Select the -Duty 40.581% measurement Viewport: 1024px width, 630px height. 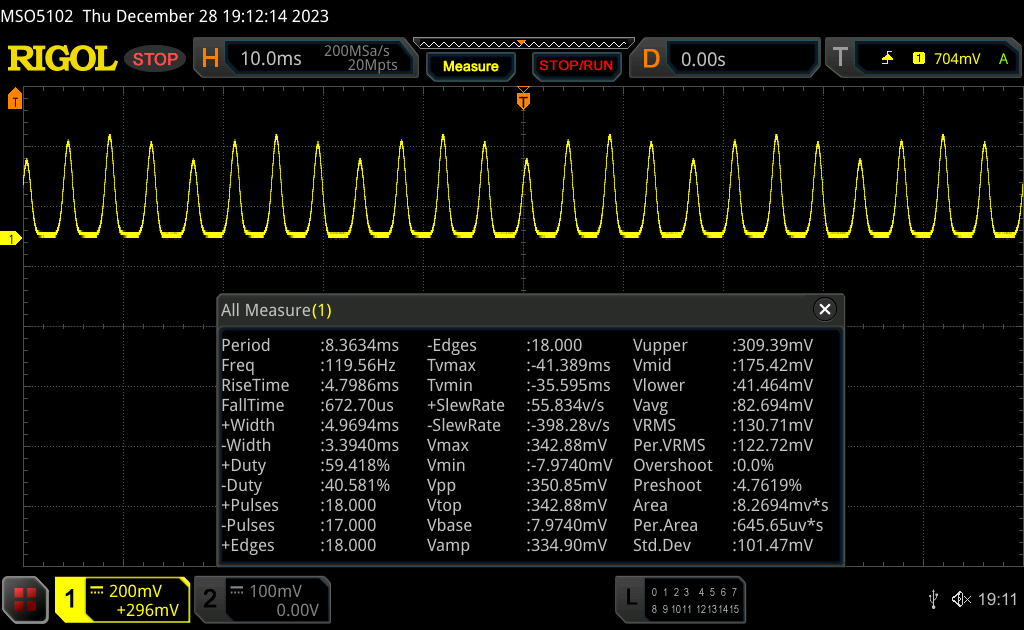306,485
